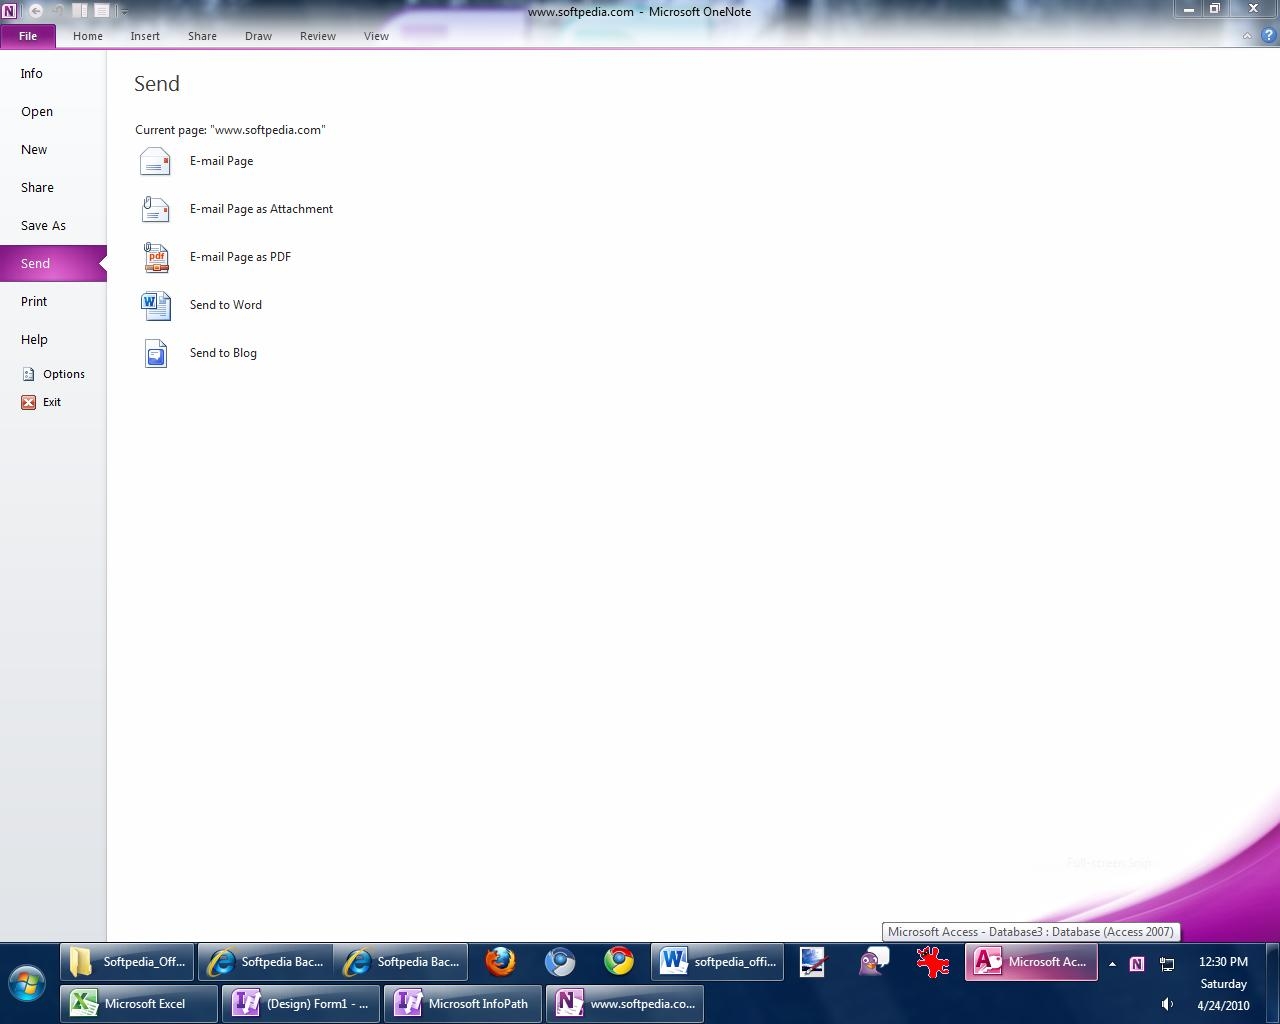Click the E-mail Page as Attachment icon
This screenshot has height=1024, width=1280.
[x=156, y=209]
